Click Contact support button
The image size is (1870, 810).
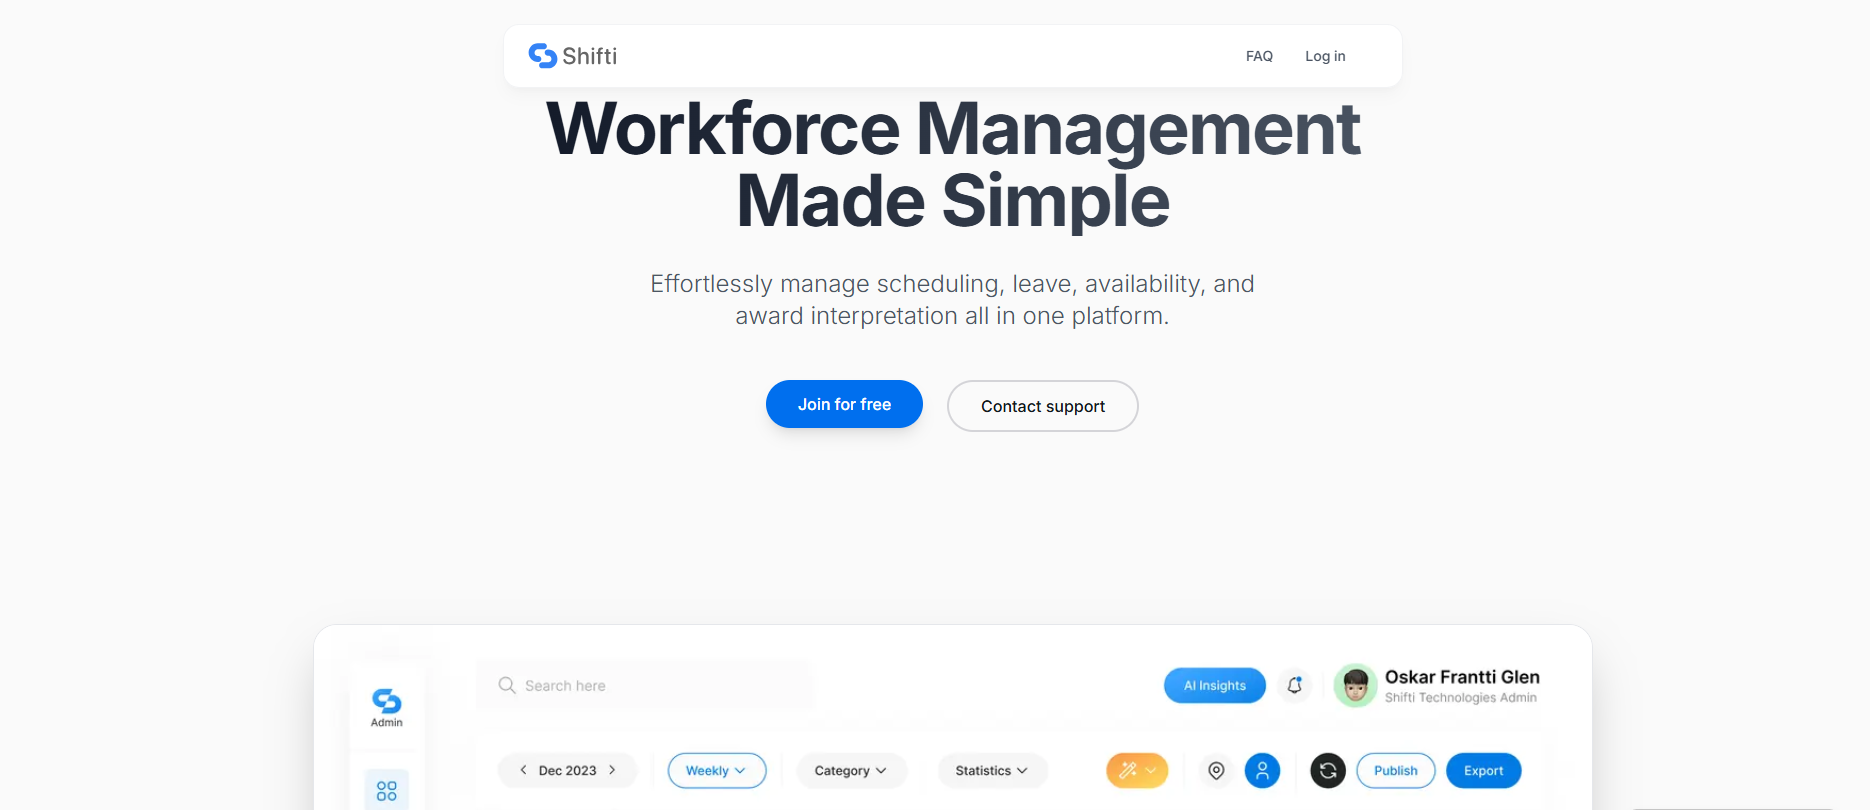[x=1043, y=406]
